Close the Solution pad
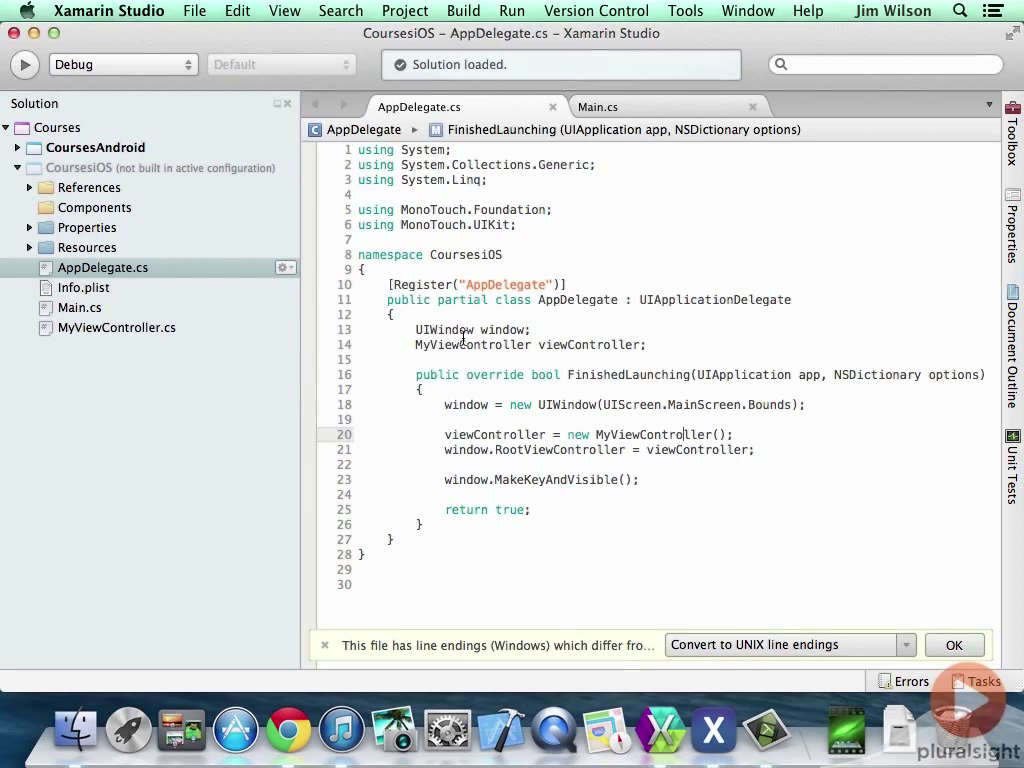 (x=287, y=104)
